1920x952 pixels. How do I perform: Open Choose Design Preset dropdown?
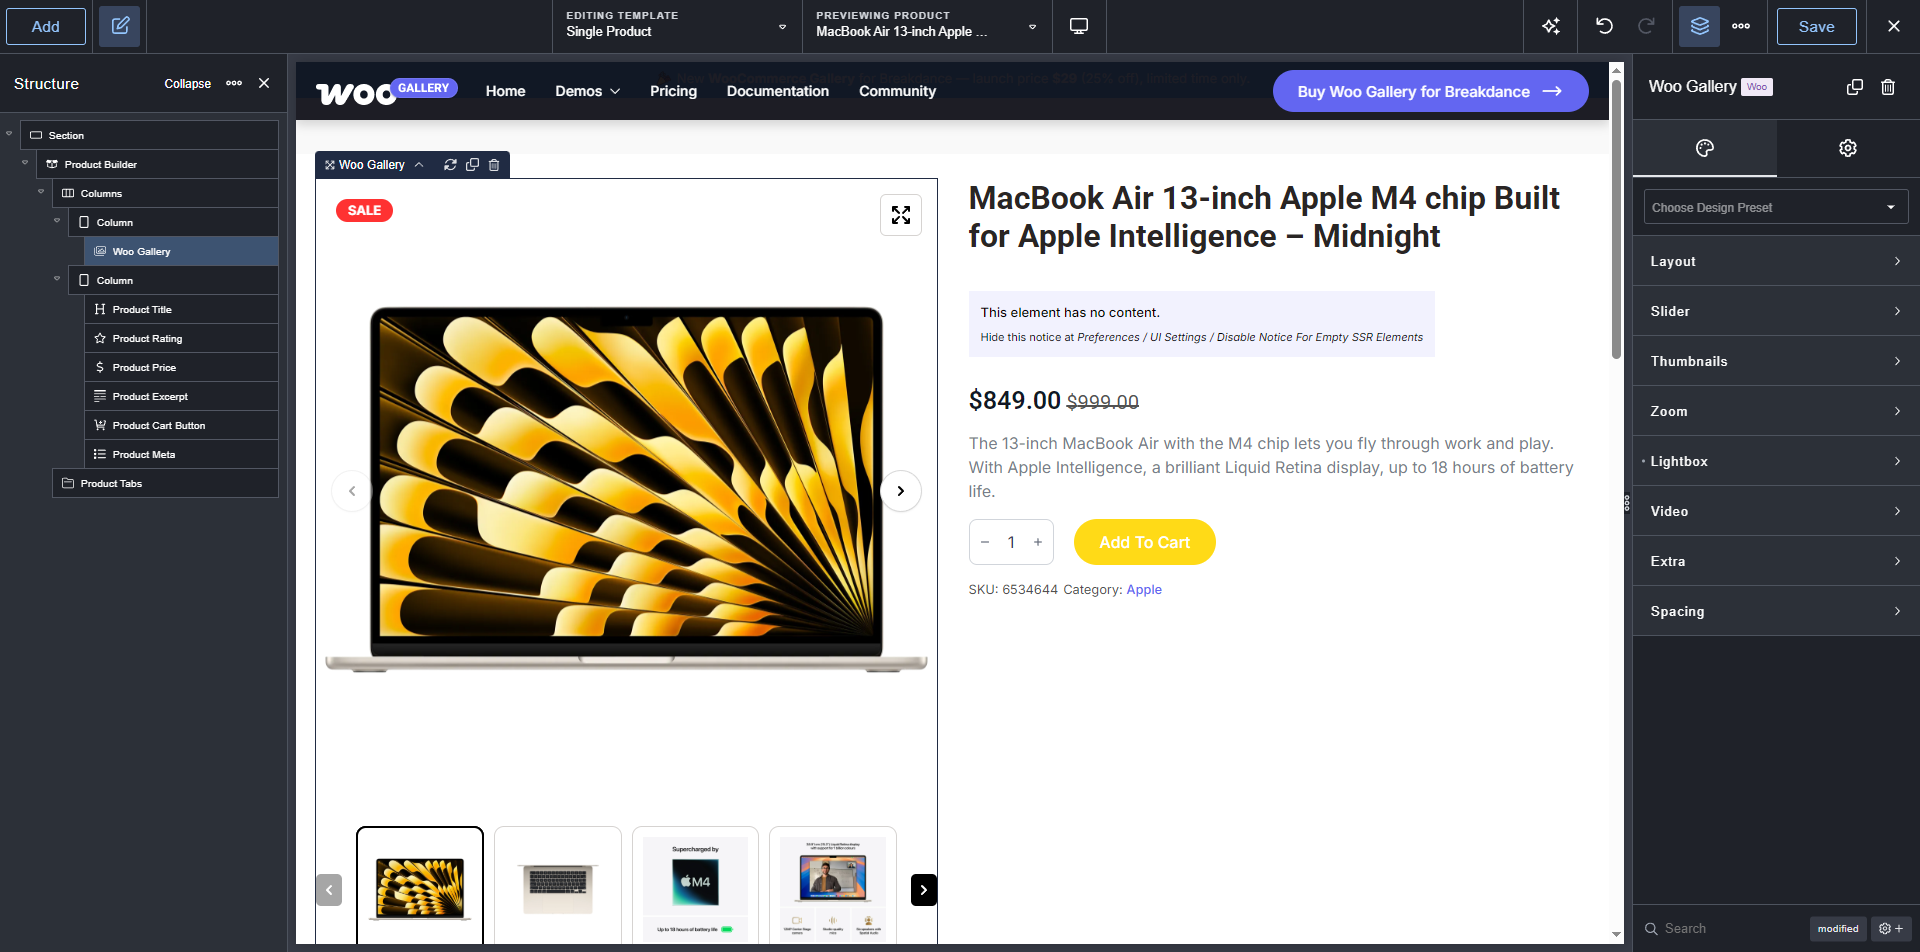point(1776,207)
